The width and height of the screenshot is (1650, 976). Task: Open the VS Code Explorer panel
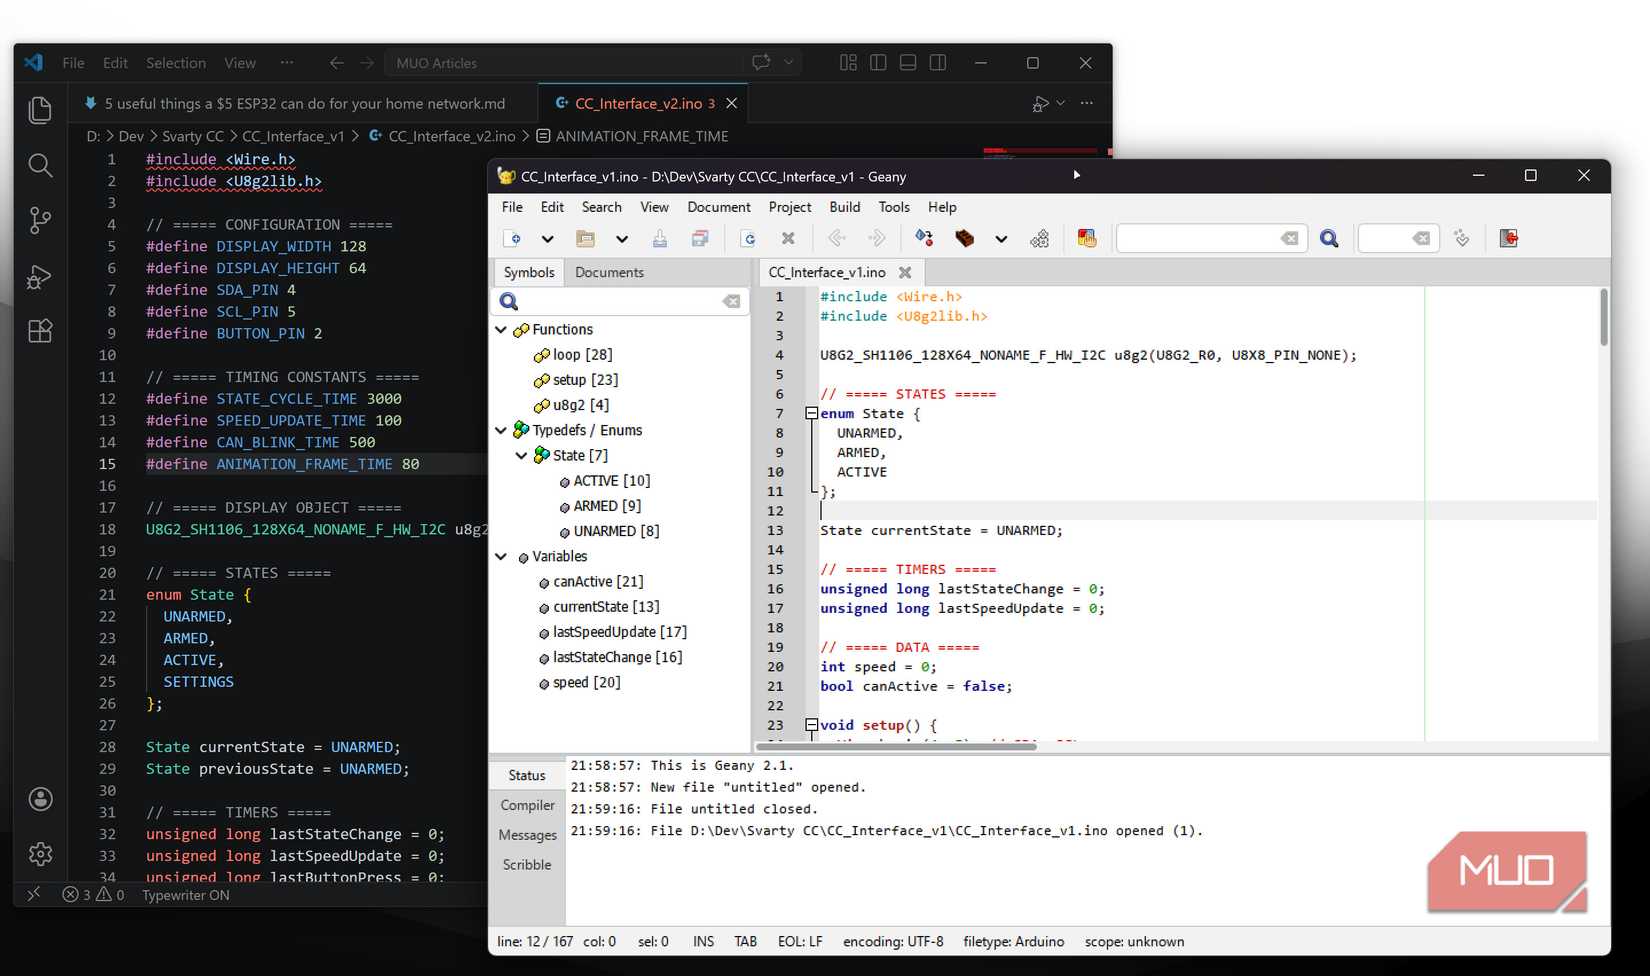(x=40, y=110)
